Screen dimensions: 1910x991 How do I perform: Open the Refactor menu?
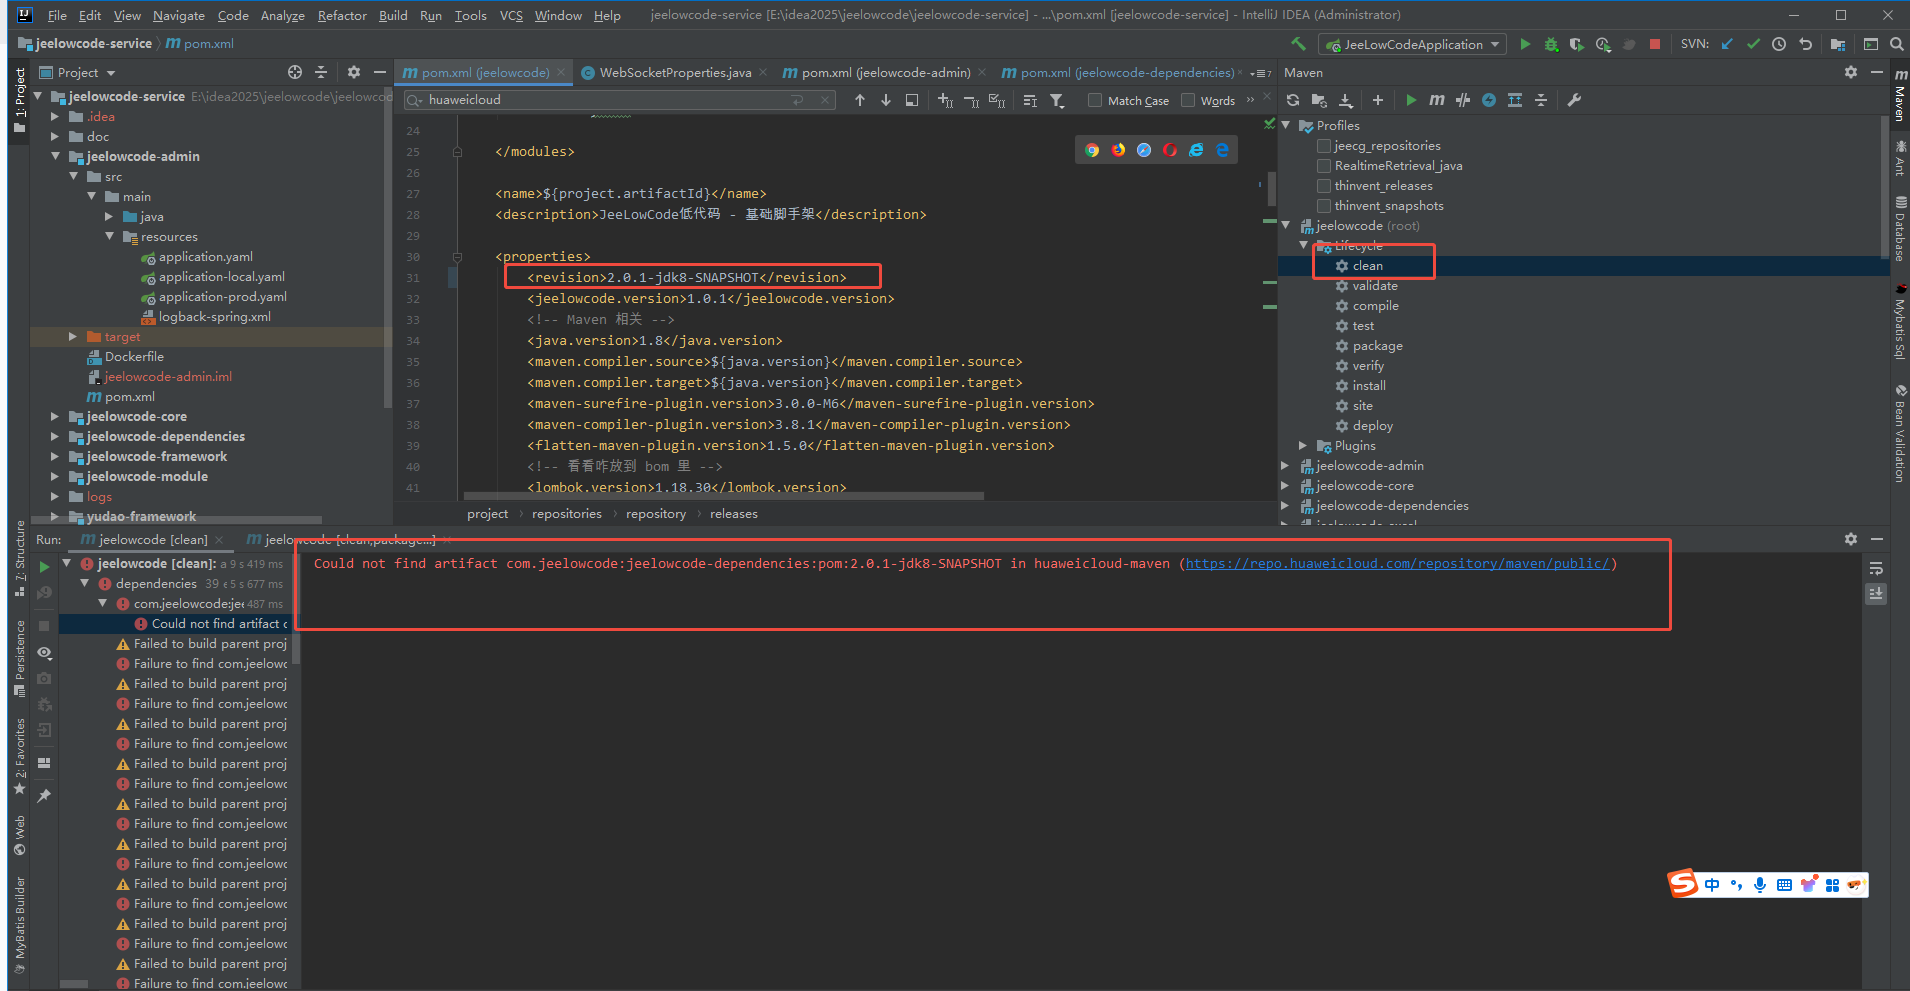tap(342, 15)
